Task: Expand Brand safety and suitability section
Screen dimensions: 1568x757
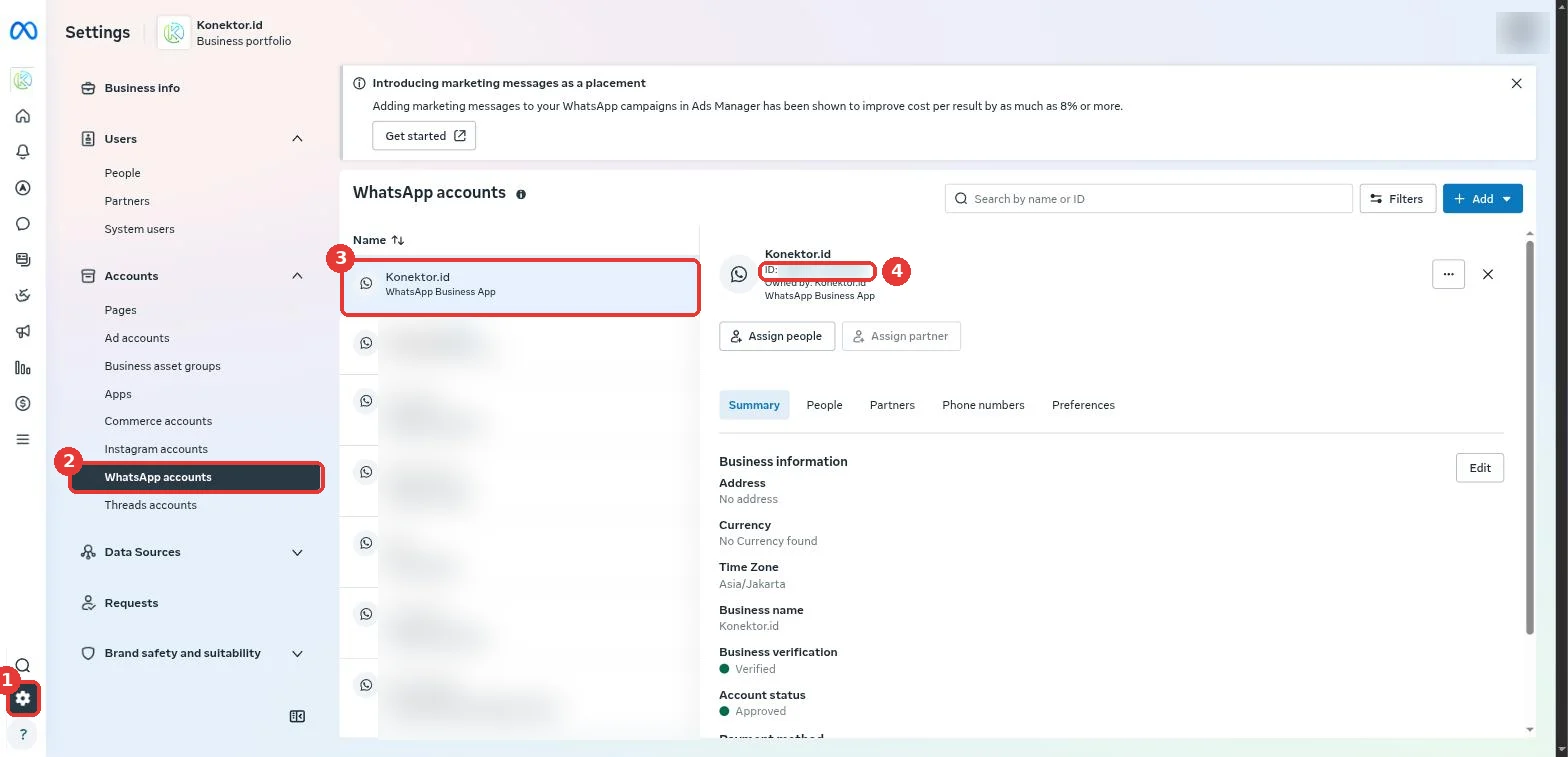Action: click(297, 653)
